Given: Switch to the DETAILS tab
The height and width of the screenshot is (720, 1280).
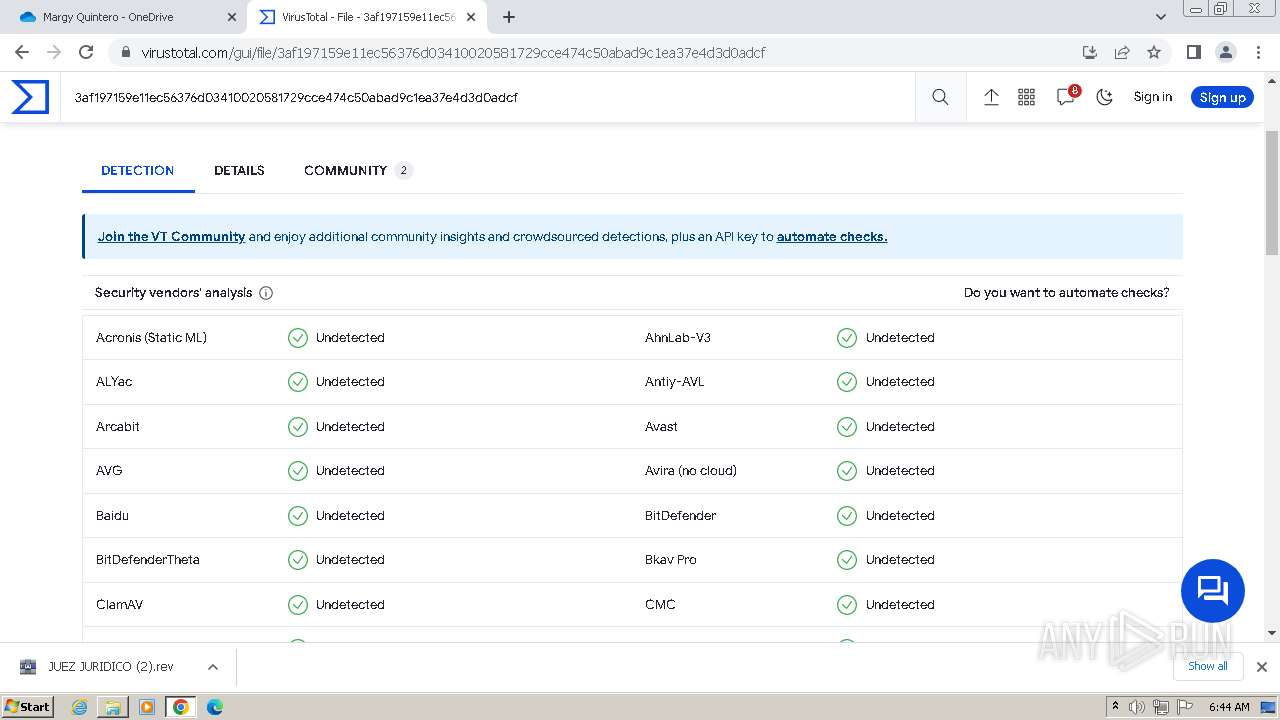Looking at the screenshot, I should coord(239,171).
